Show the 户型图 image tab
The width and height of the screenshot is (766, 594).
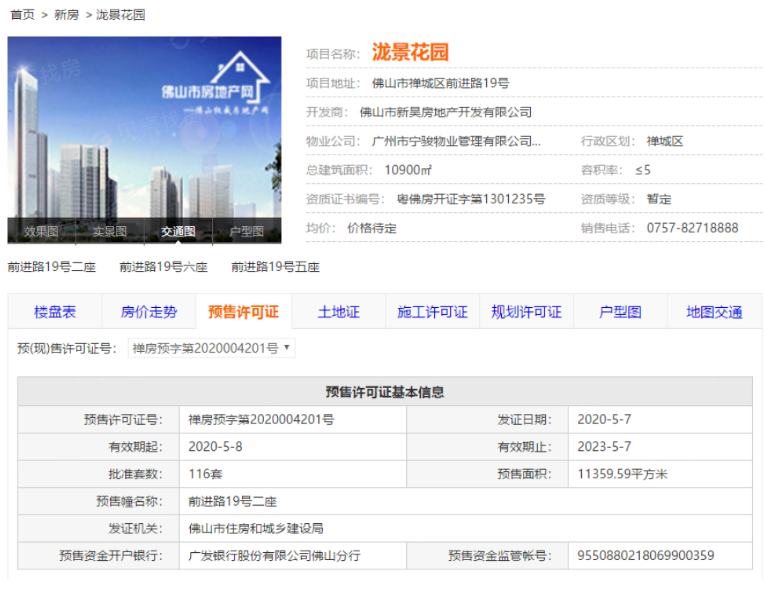click(x=247, y=231)
